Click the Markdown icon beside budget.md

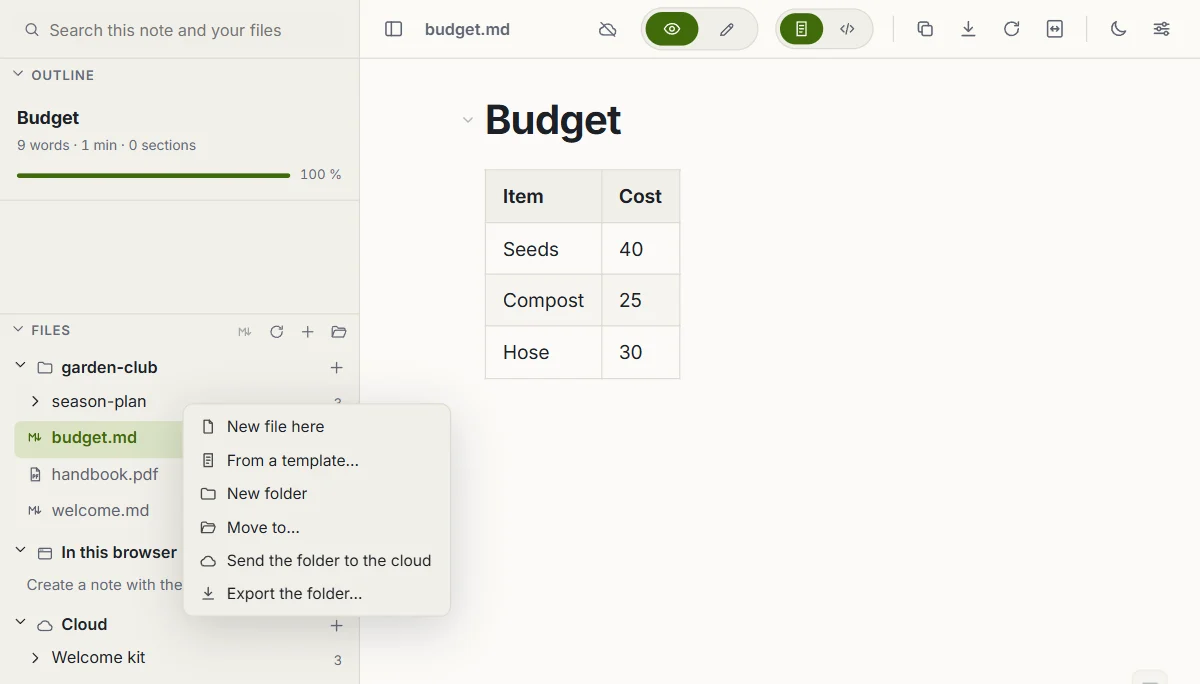point(35,437)
